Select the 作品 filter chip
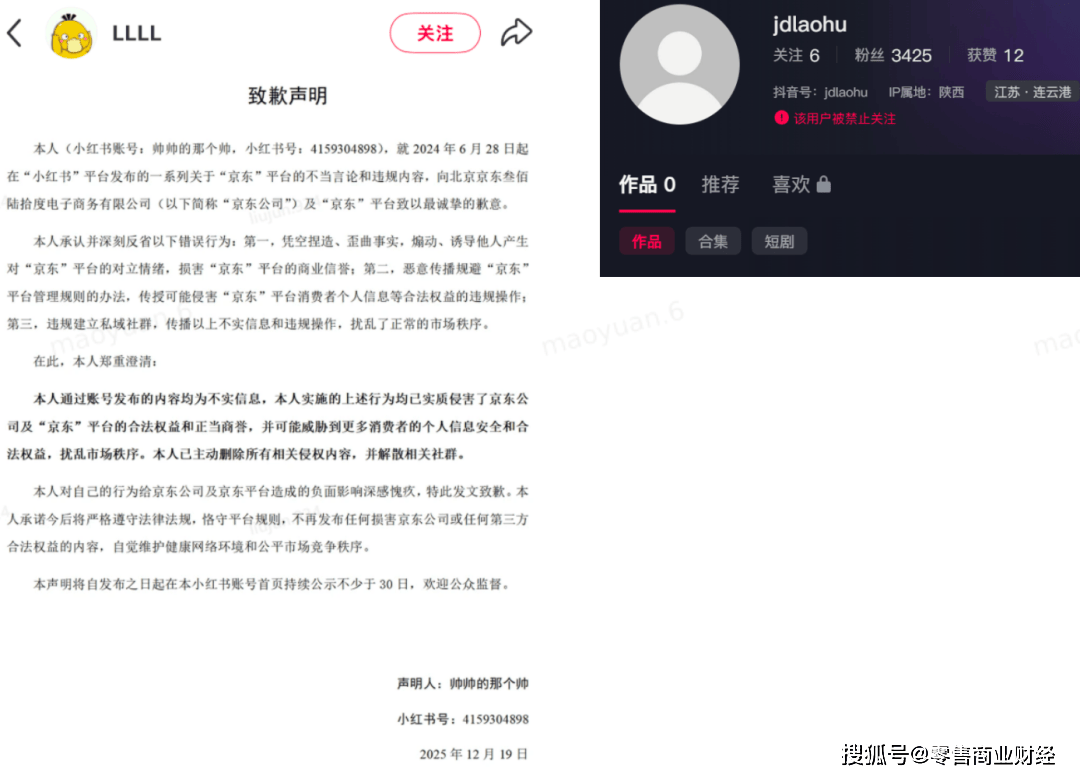This screenshot has width=1080, height=778. click(x=646, y=241)
